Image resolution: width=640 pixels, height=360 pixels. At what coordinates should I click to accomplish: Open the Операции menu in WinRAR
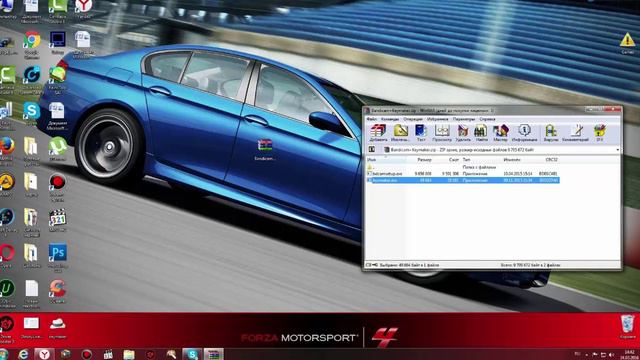(x=413, y=119)
